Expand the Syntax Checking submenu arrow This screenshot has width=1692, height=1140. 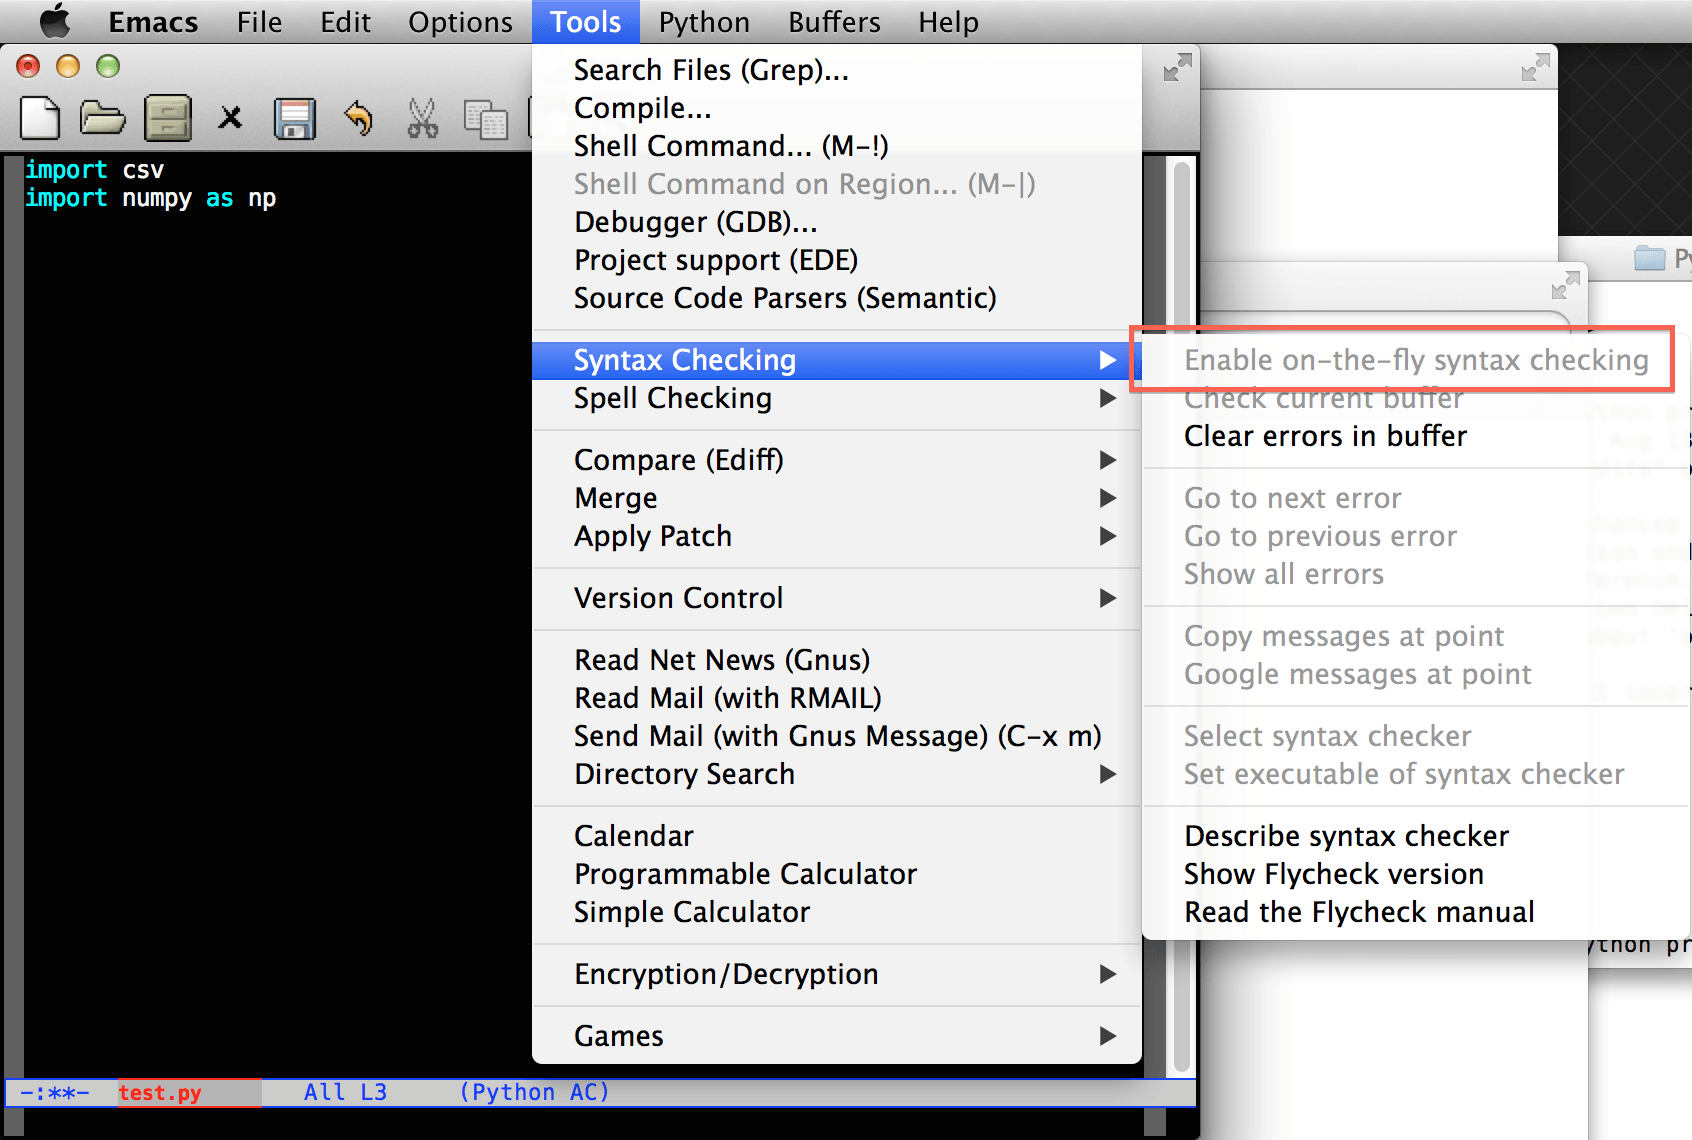coord(1107,360)
